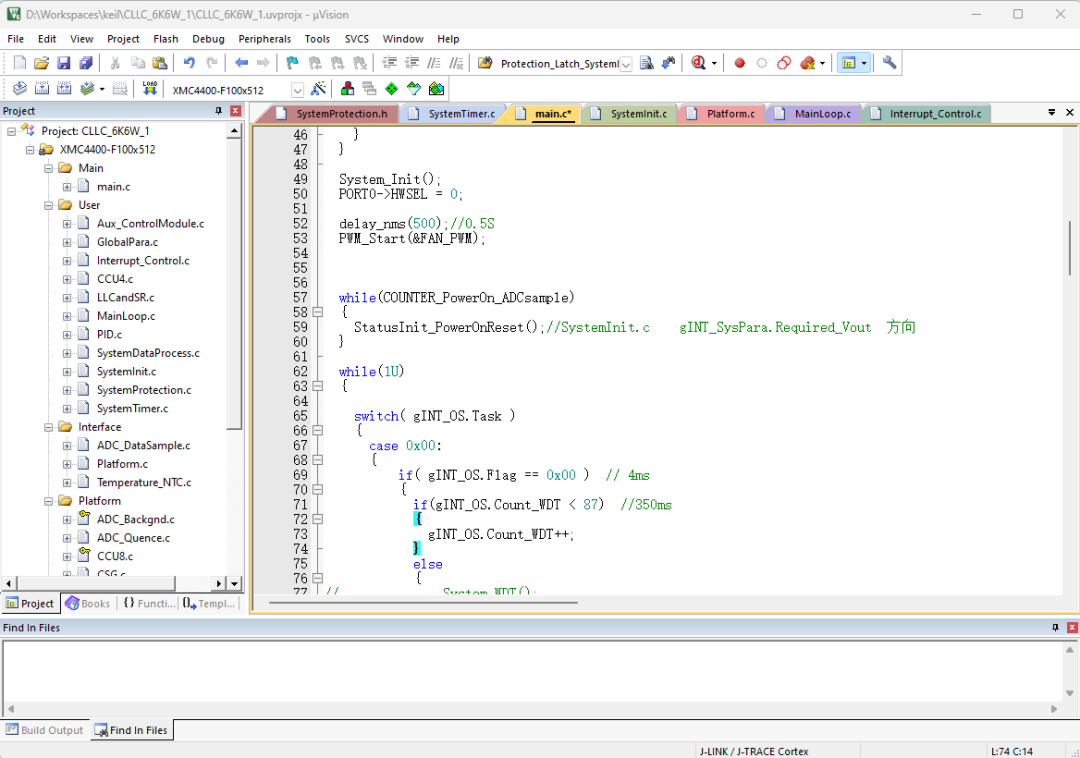
Task: Click the Undo arrow icon
Action: coord(189,63)
